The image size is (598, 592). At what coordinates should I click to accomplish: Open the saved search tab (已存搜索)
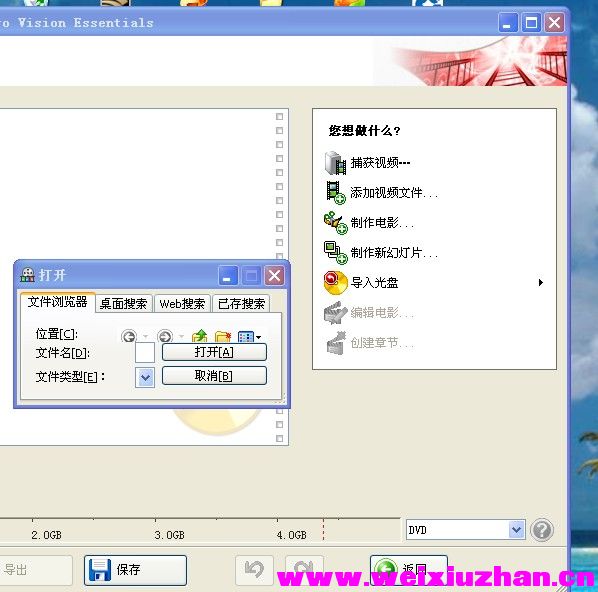coord(241,304)
